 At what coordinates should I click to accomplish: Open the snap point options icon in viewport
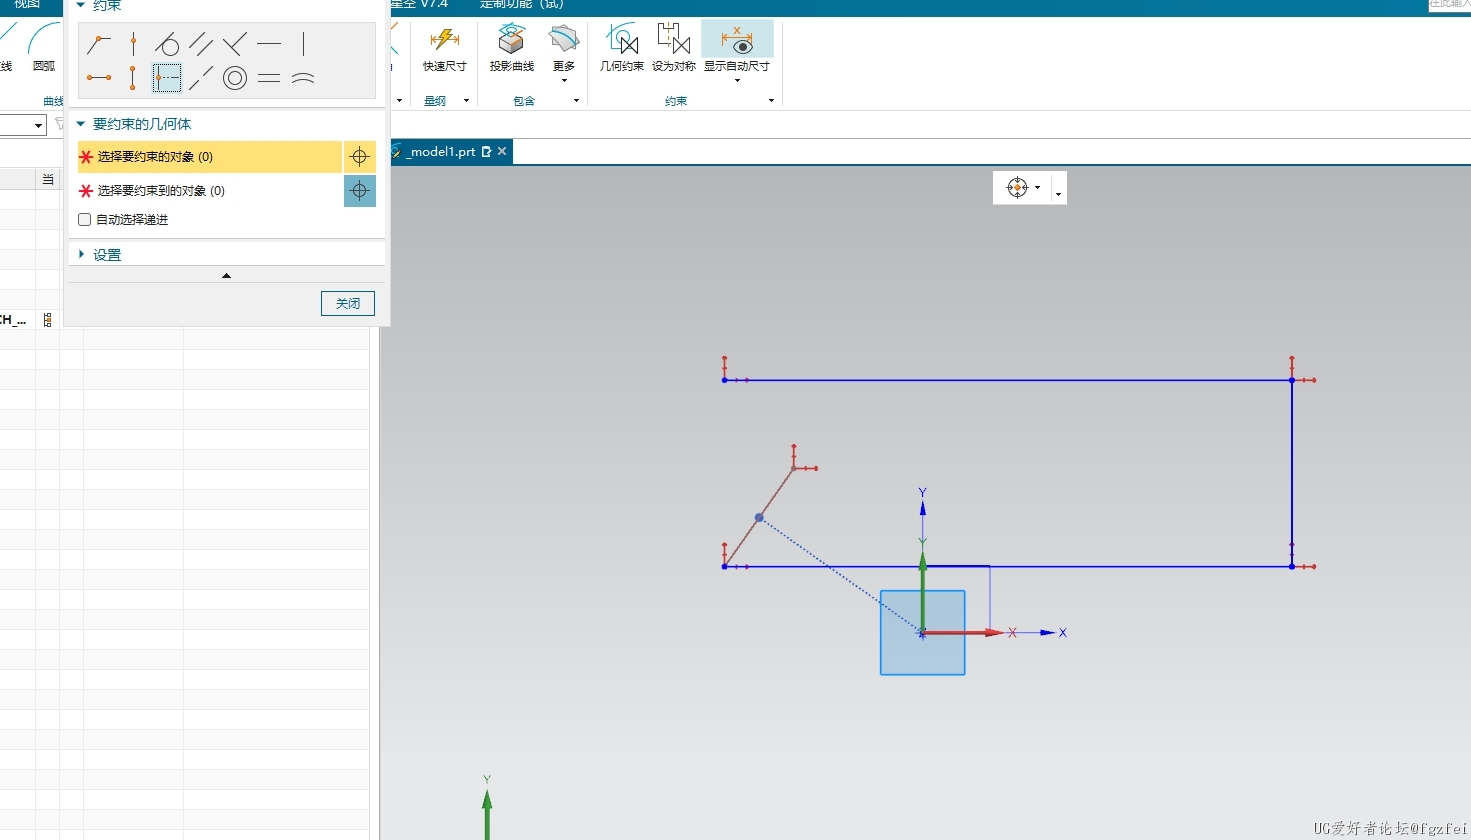click(1017, 188)
